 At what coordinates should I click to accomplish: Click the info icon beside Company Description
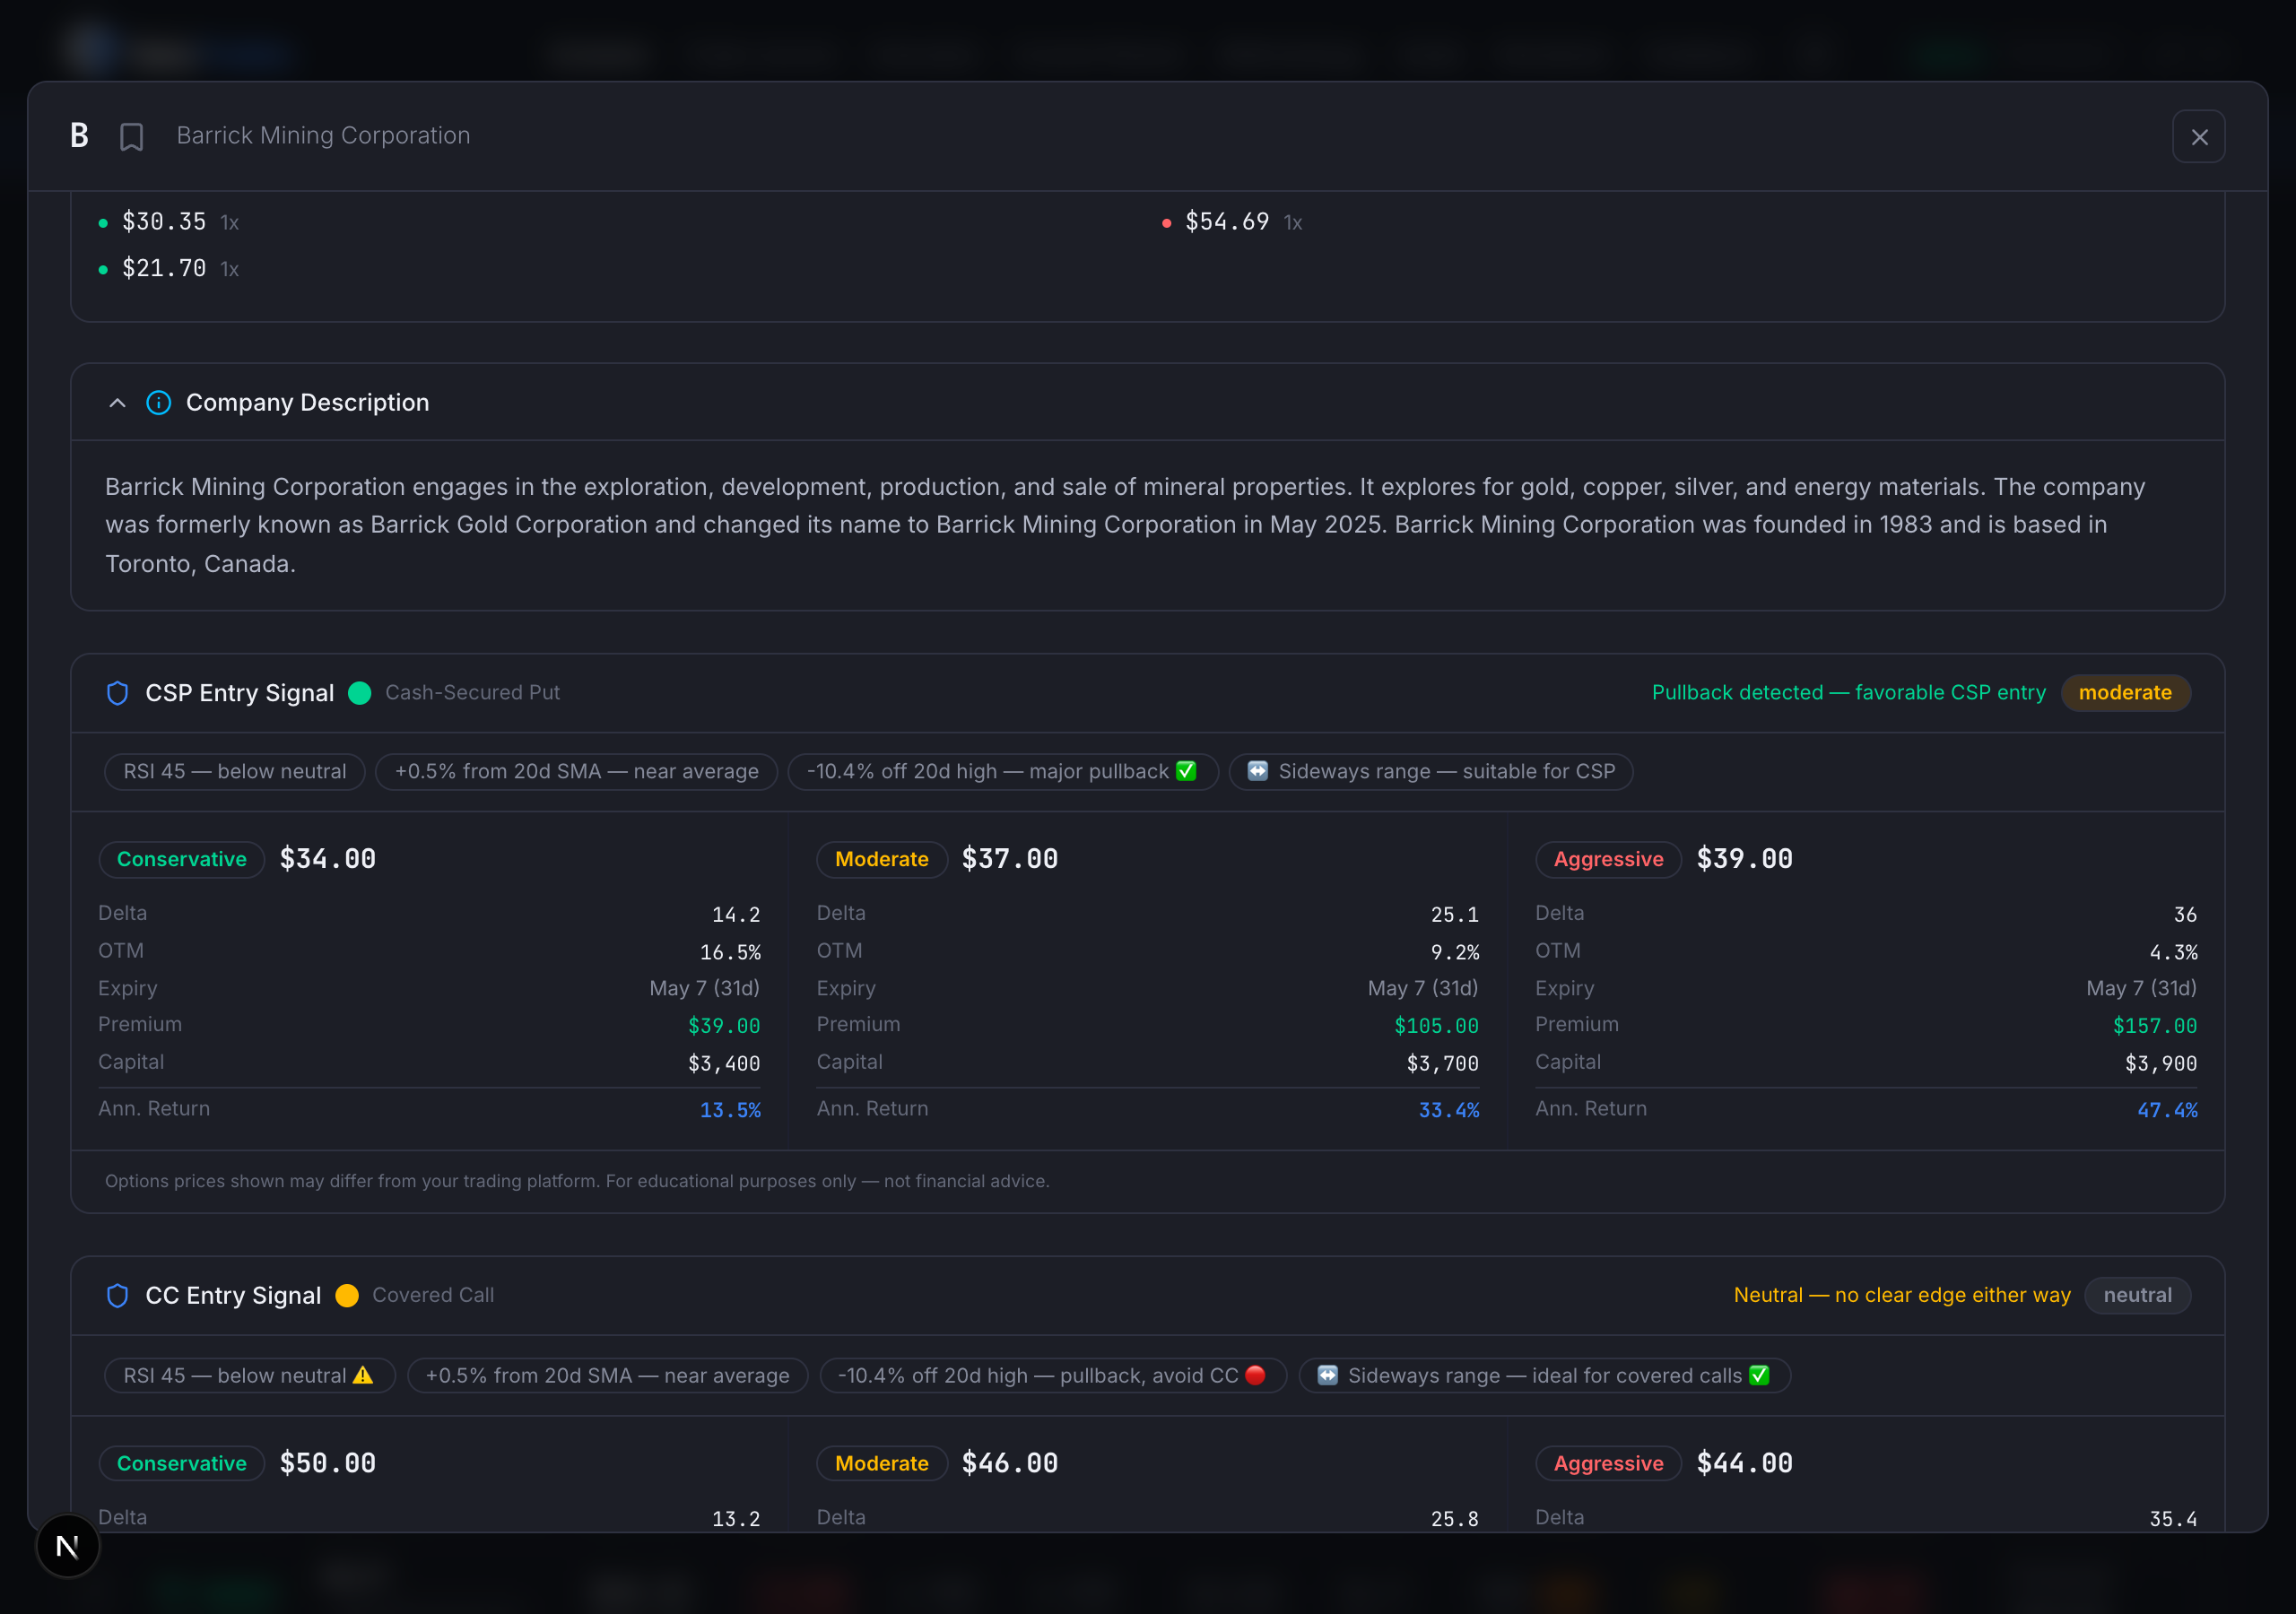point(158,403)
